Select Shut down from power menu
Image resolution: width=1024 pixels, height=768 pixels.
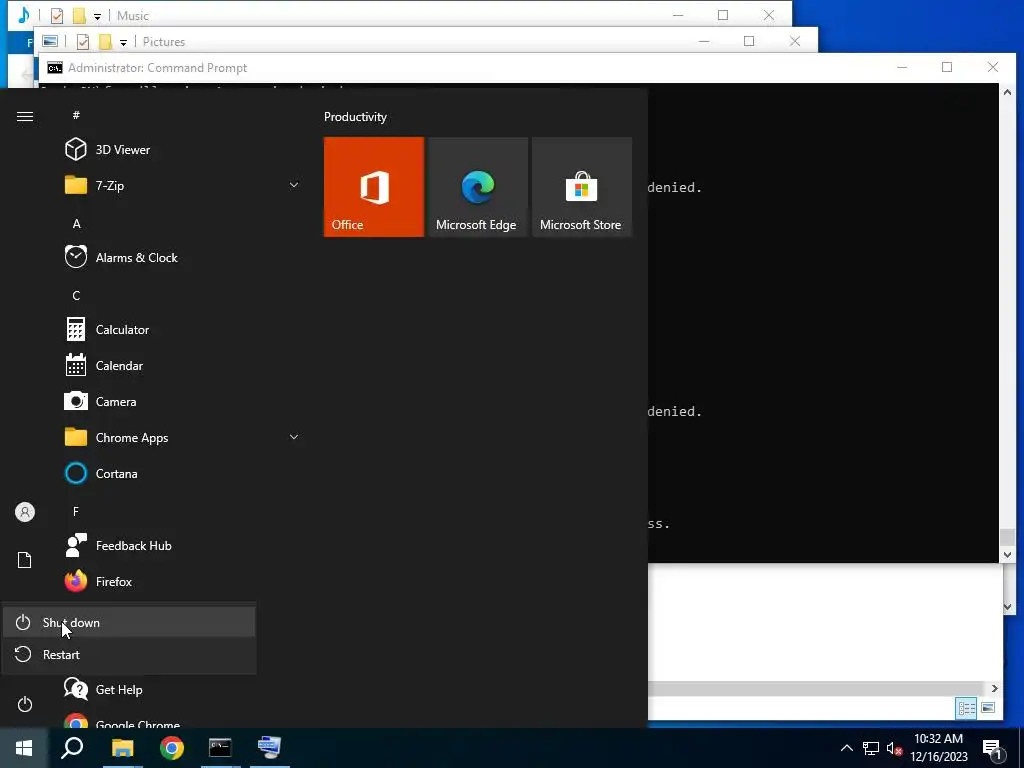point(129,622)
